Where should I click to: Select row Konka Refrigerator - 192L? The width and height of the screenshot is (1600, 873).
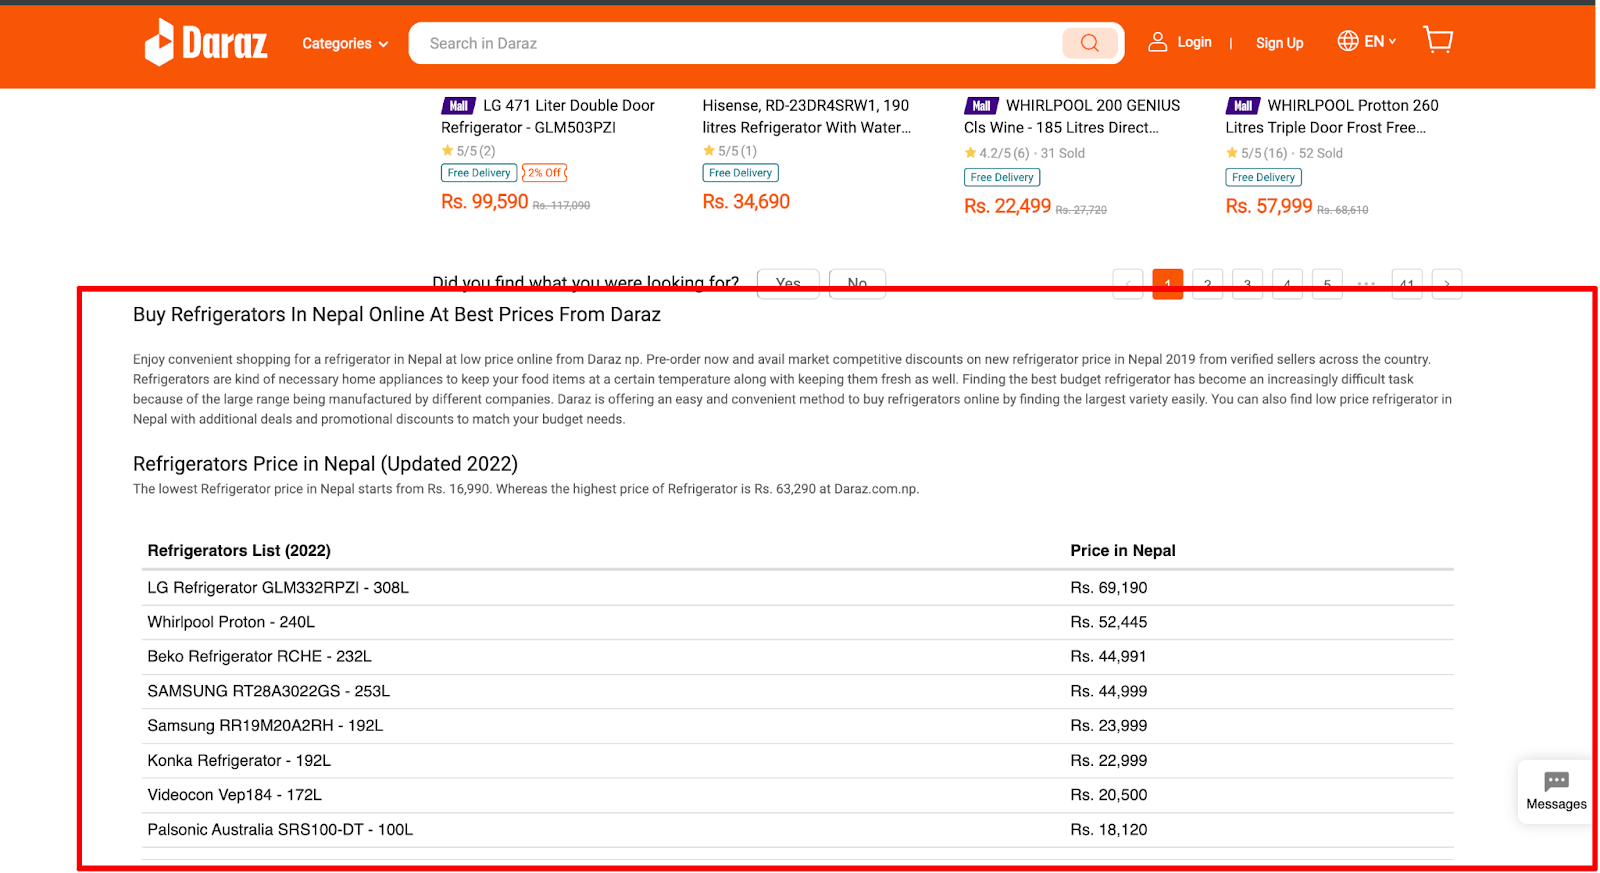[798, 761]
